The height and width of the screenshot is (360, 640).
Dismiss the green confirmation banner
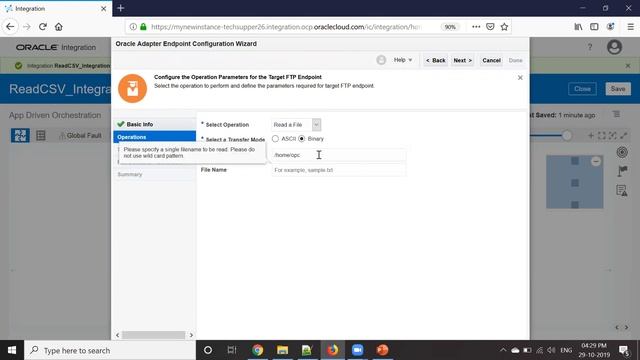point(628,66)
